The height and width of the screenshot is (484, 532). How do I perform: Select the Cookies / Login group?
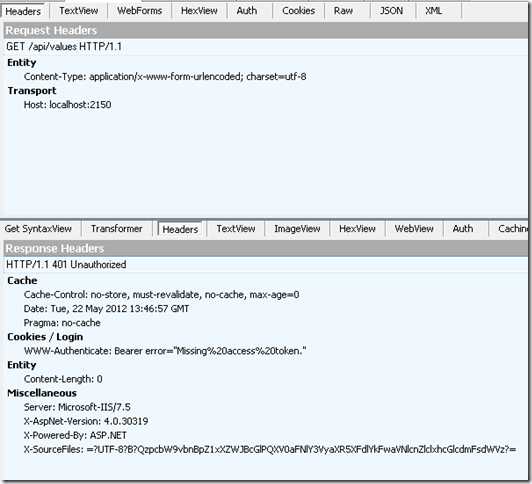point(45,337)
